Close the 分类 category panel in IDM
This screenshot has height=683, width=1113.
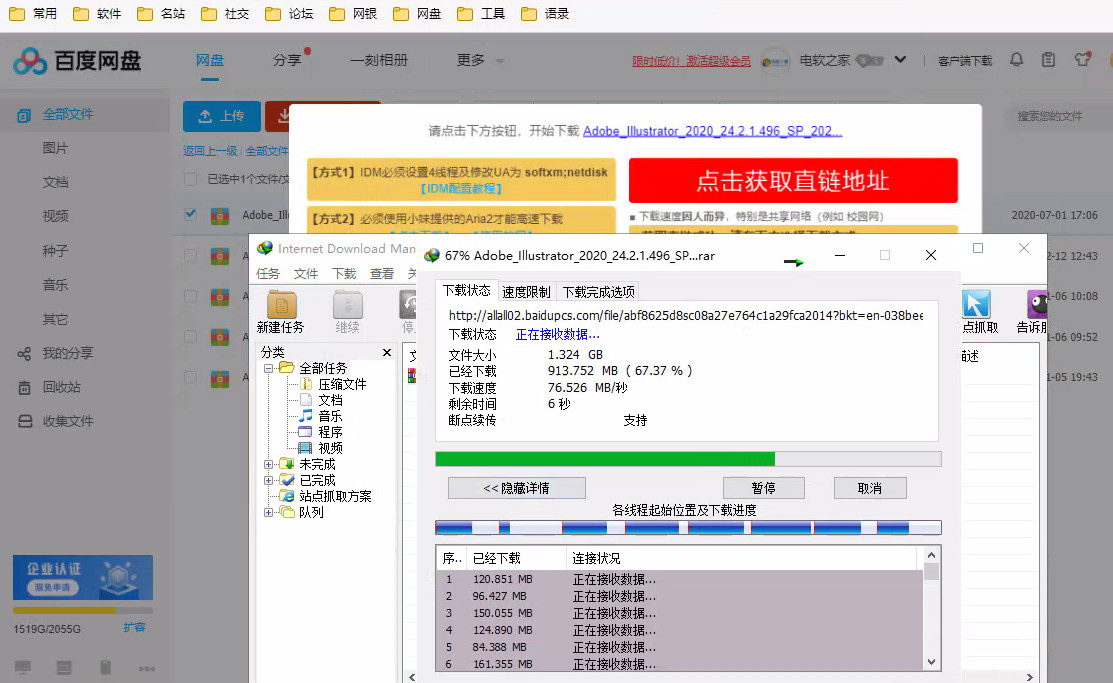pos(387,352)
